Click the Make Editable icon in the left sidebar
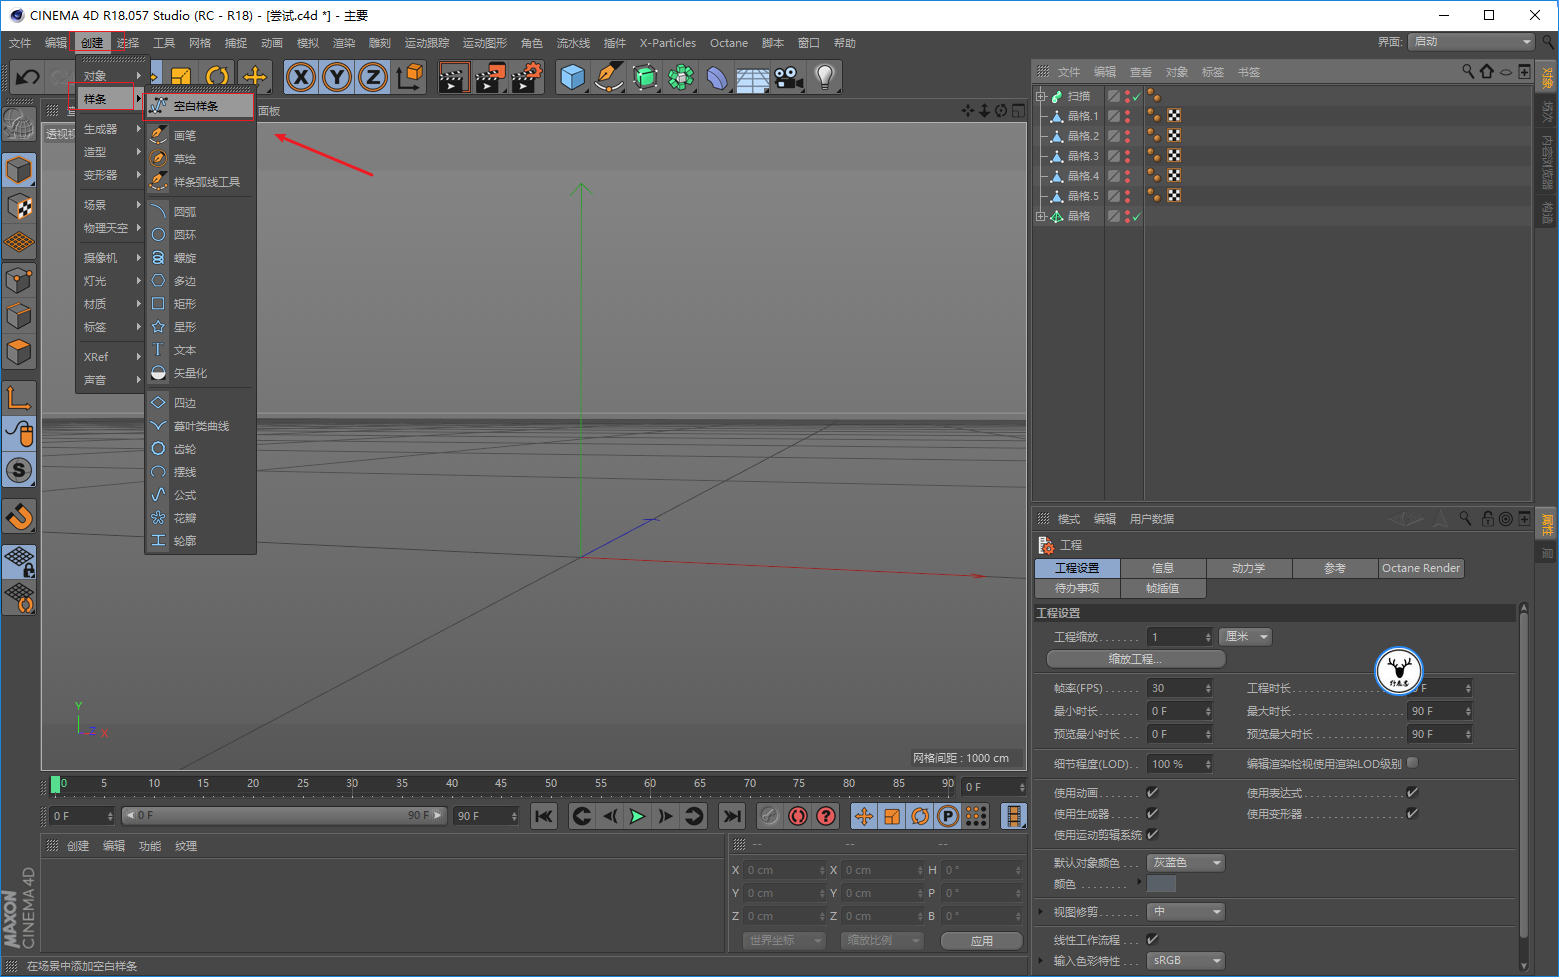Image resolution: width=1559 pixels, height=977 pixels. 19,123
